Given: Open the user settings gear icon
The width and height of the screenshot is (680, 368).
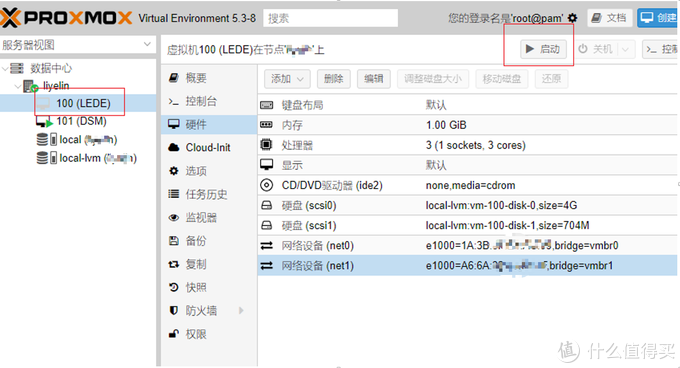Looking at the screenshot, I should pos(572,18).
